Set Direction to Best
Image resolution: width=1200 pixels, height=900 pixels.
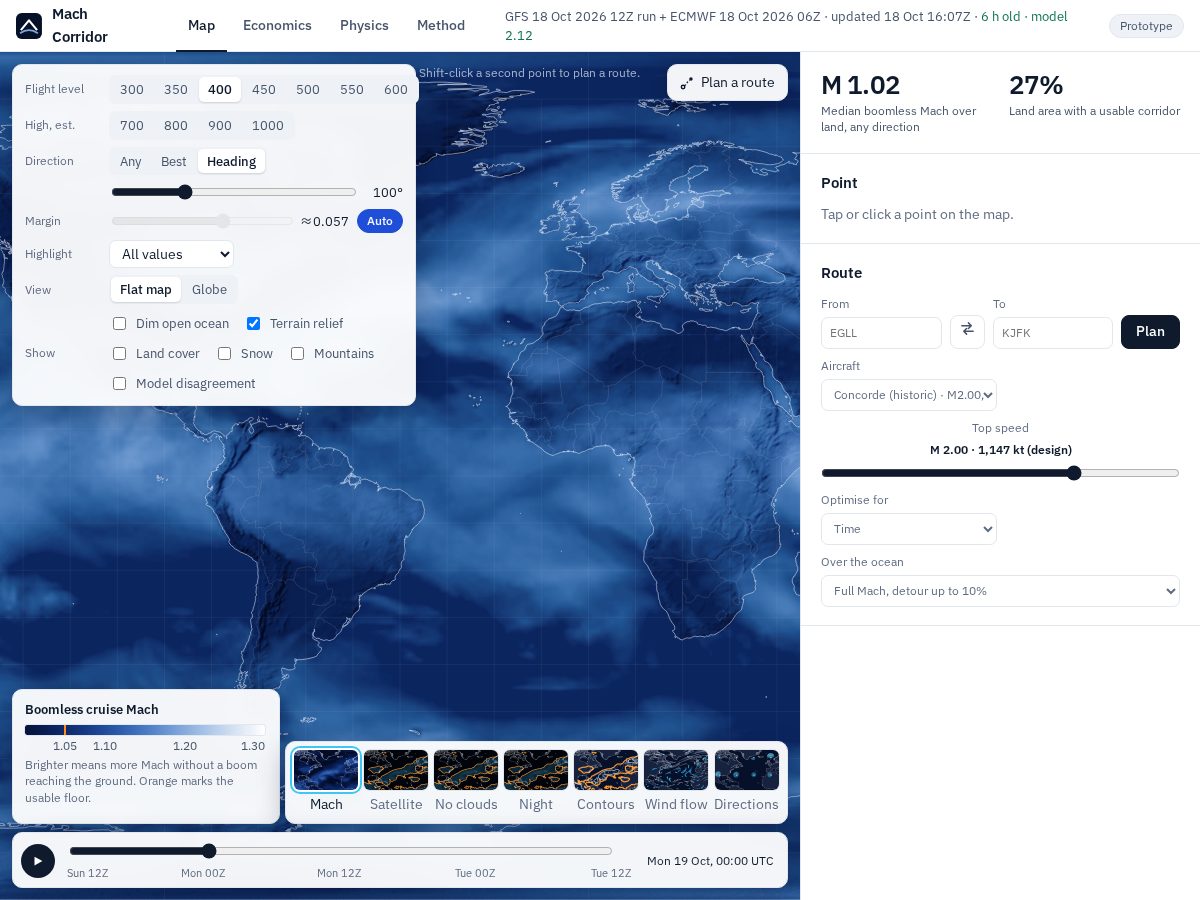pos(174,162)
